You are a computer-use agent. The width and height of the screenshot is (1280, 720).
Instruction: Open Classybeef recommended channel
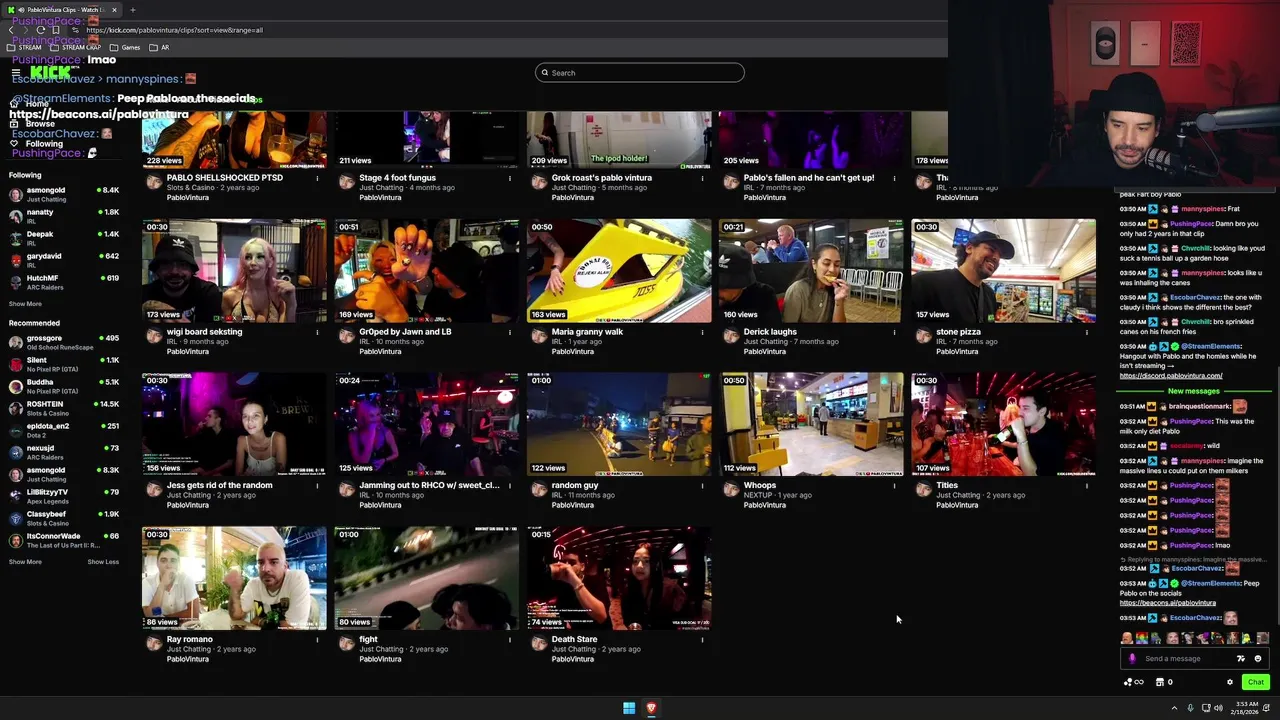(64, 518)
